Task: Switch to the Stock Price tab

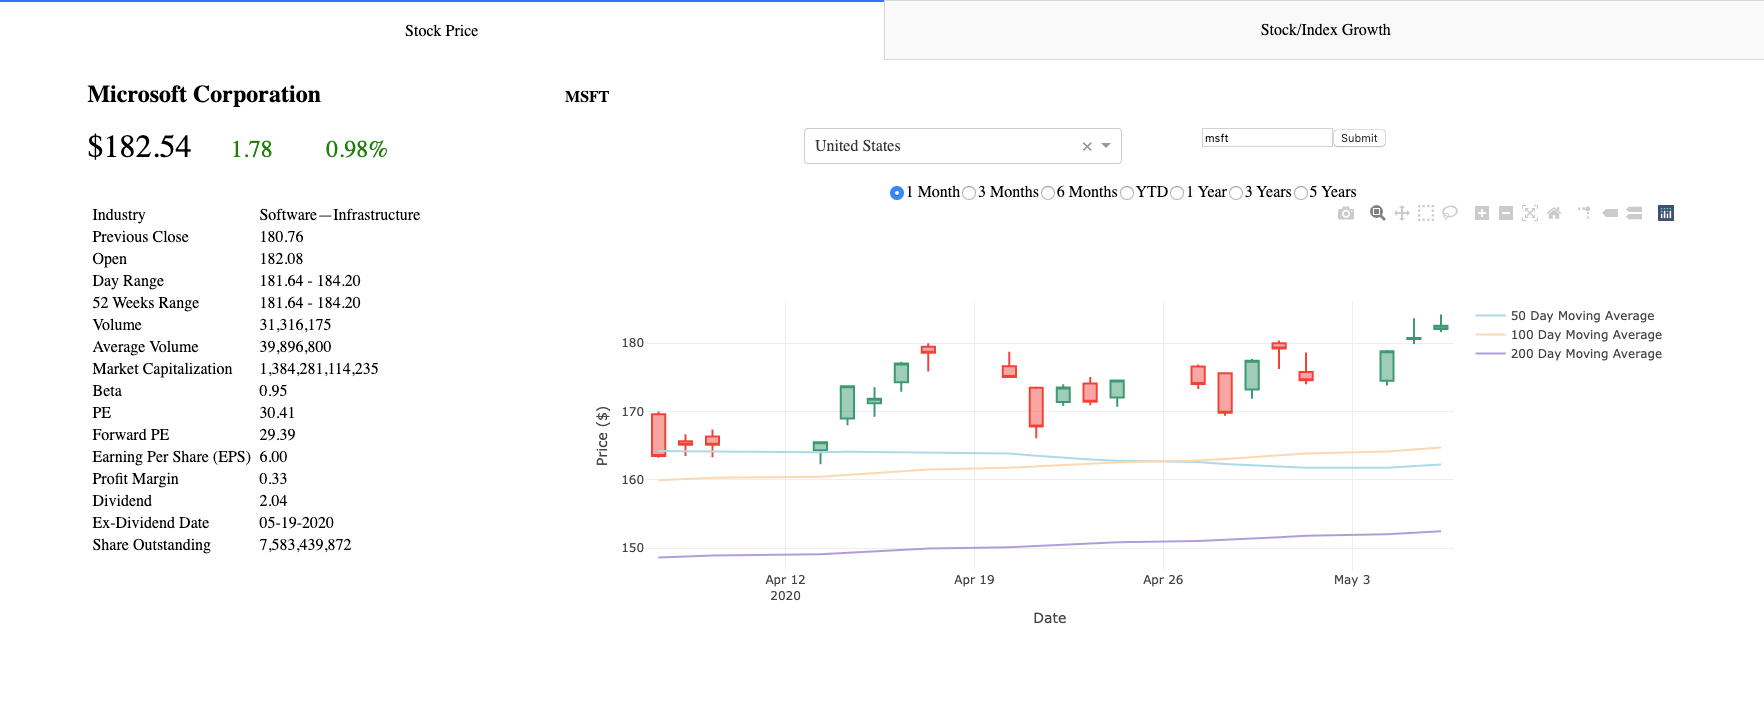Action: coord(441,30)
